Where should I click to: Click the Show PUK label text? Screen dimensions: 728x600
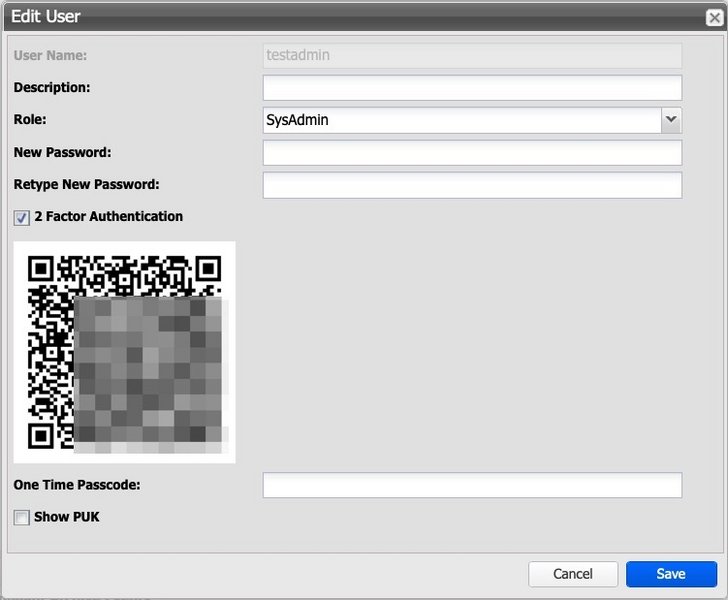[x=66, y=517]
